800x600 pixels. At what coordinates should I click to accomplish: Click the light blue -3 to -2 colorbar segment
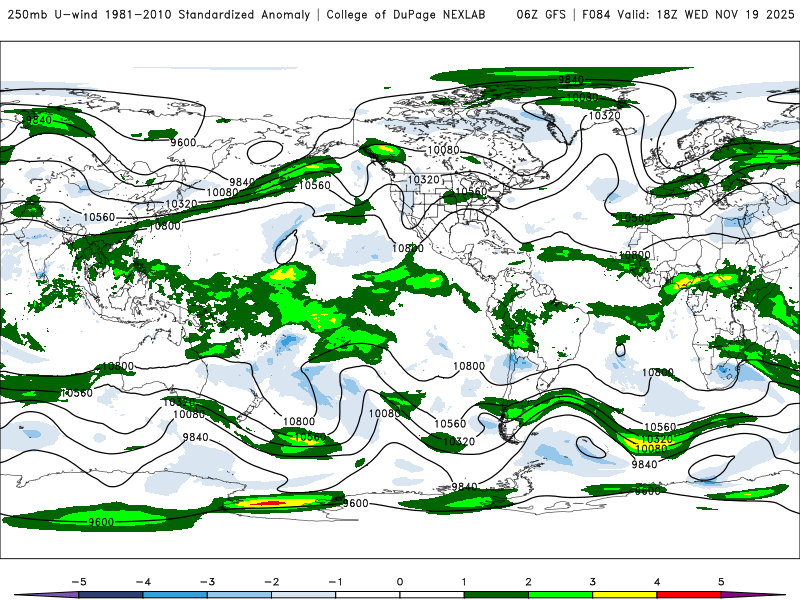239,595
